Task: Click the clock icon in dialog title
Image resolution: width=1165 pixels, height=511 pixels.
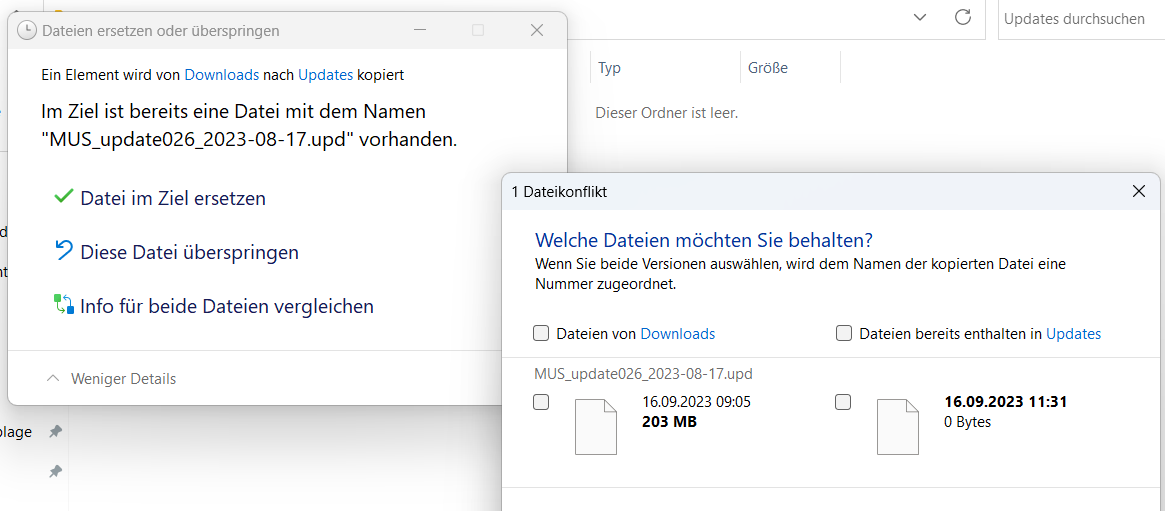Action: pos(27,30)
